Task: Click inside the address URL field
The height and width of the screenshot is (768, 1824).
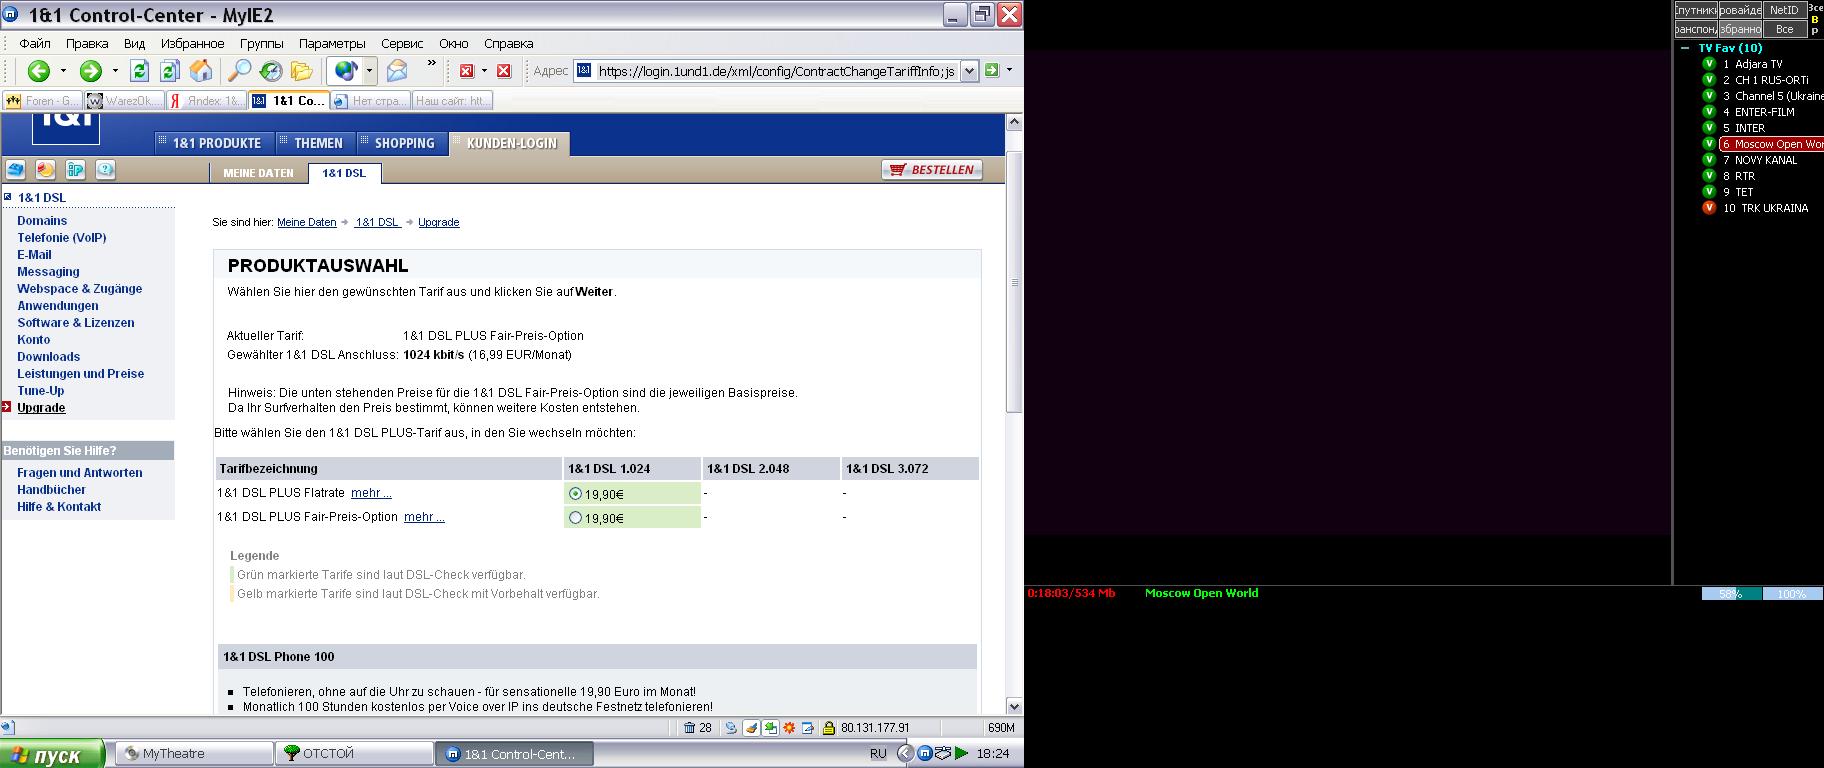Action: [767, 71]
